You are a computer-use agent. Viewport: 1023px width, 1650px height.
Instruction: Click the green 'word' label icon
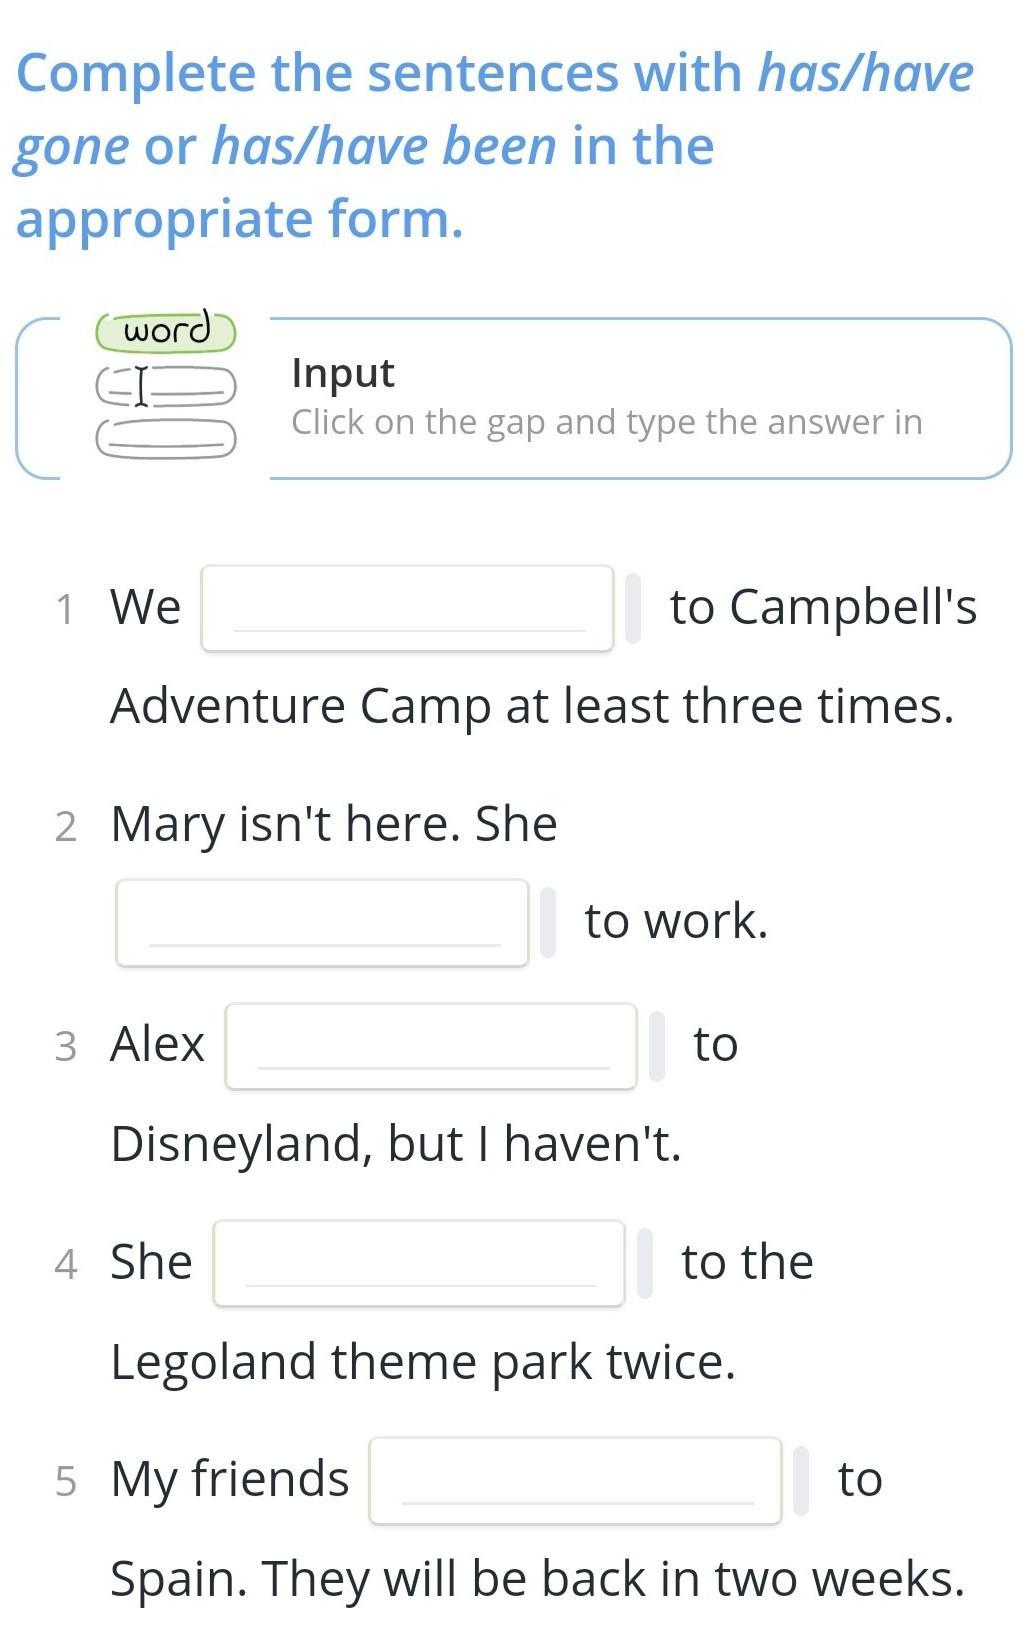(166, 331)
